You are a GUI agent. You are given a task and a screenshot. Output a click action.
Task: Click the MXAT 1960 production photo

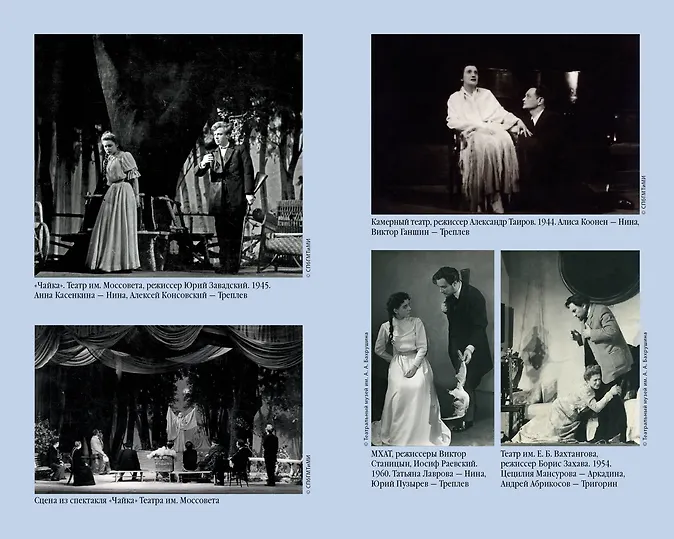pos(432,347)
